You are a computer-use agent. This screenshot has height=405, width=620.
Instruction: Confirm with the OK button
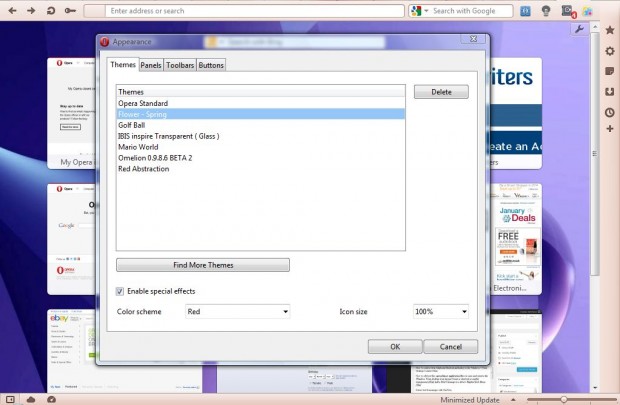click(395, 346)
